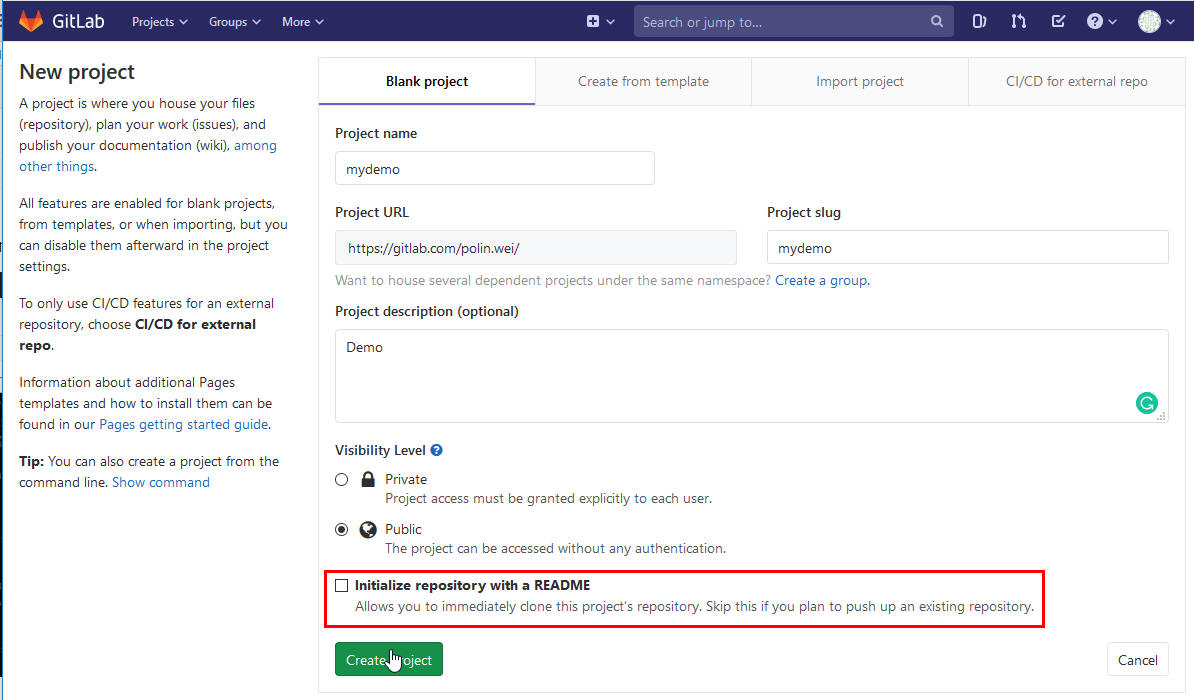Expand the user avatar chevron

click(x=1170, y=22)
